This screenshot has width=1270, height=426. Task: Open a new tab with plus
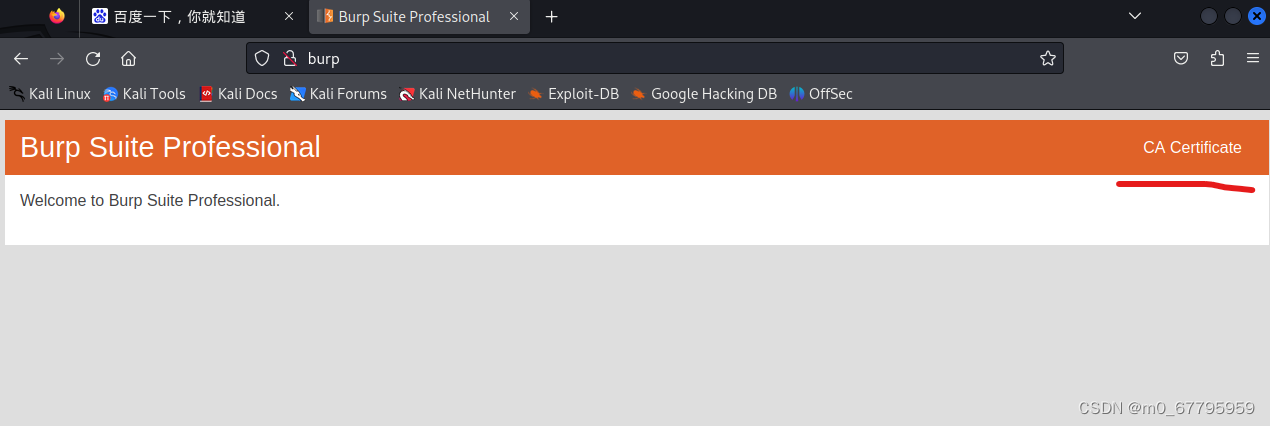(551, 17)
